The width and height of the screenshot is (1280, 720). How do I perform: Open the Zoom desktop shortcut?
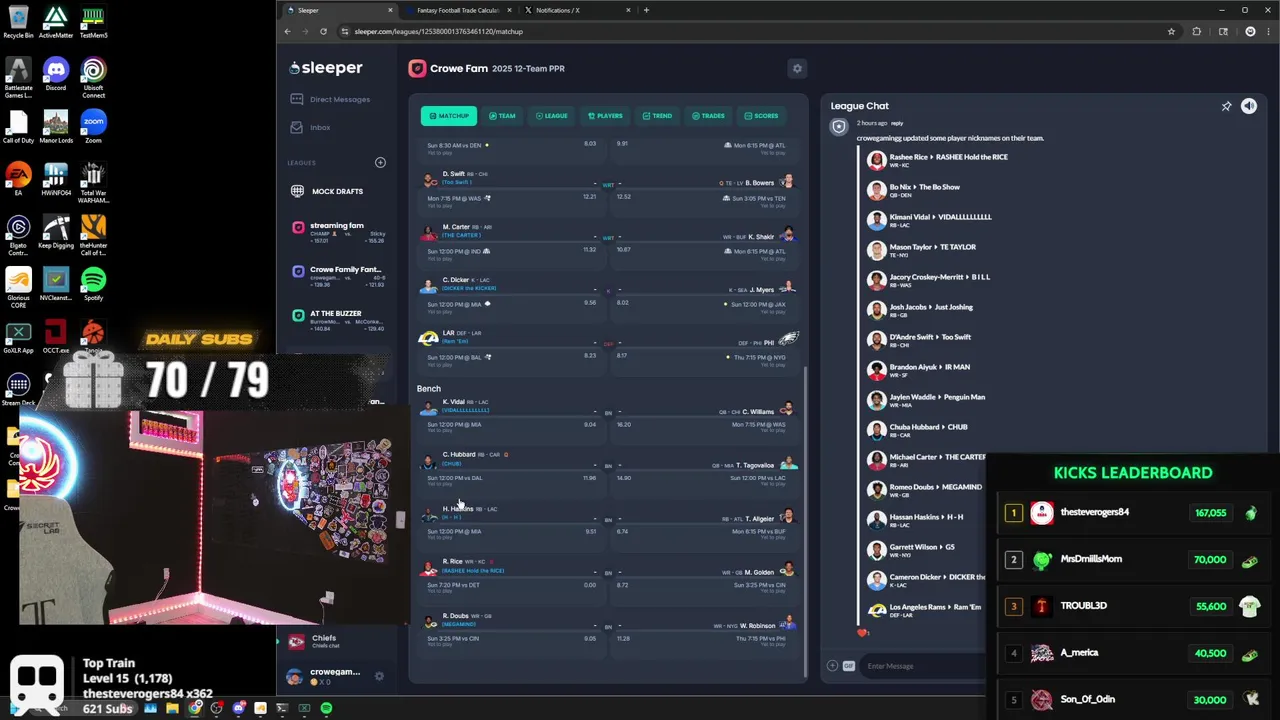coord(93,127)
